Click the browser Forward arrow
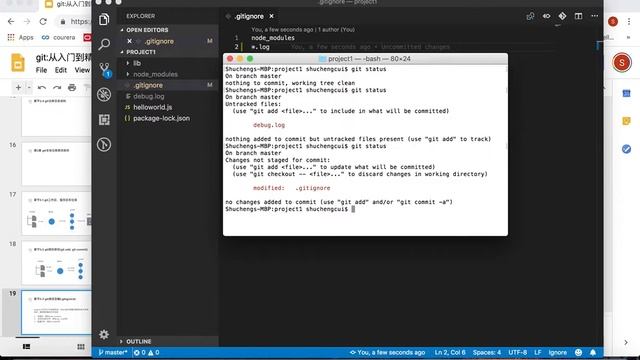The image size is (640, 360). 27,21
